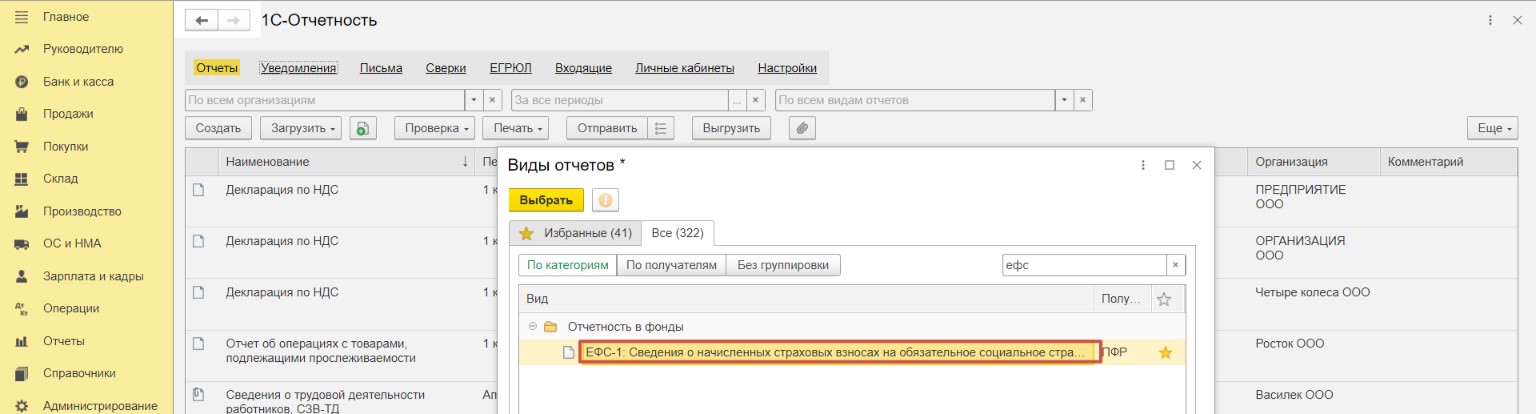
Task: Click the attachment paperclip icon in toolbar
Action: click(802, 128)
